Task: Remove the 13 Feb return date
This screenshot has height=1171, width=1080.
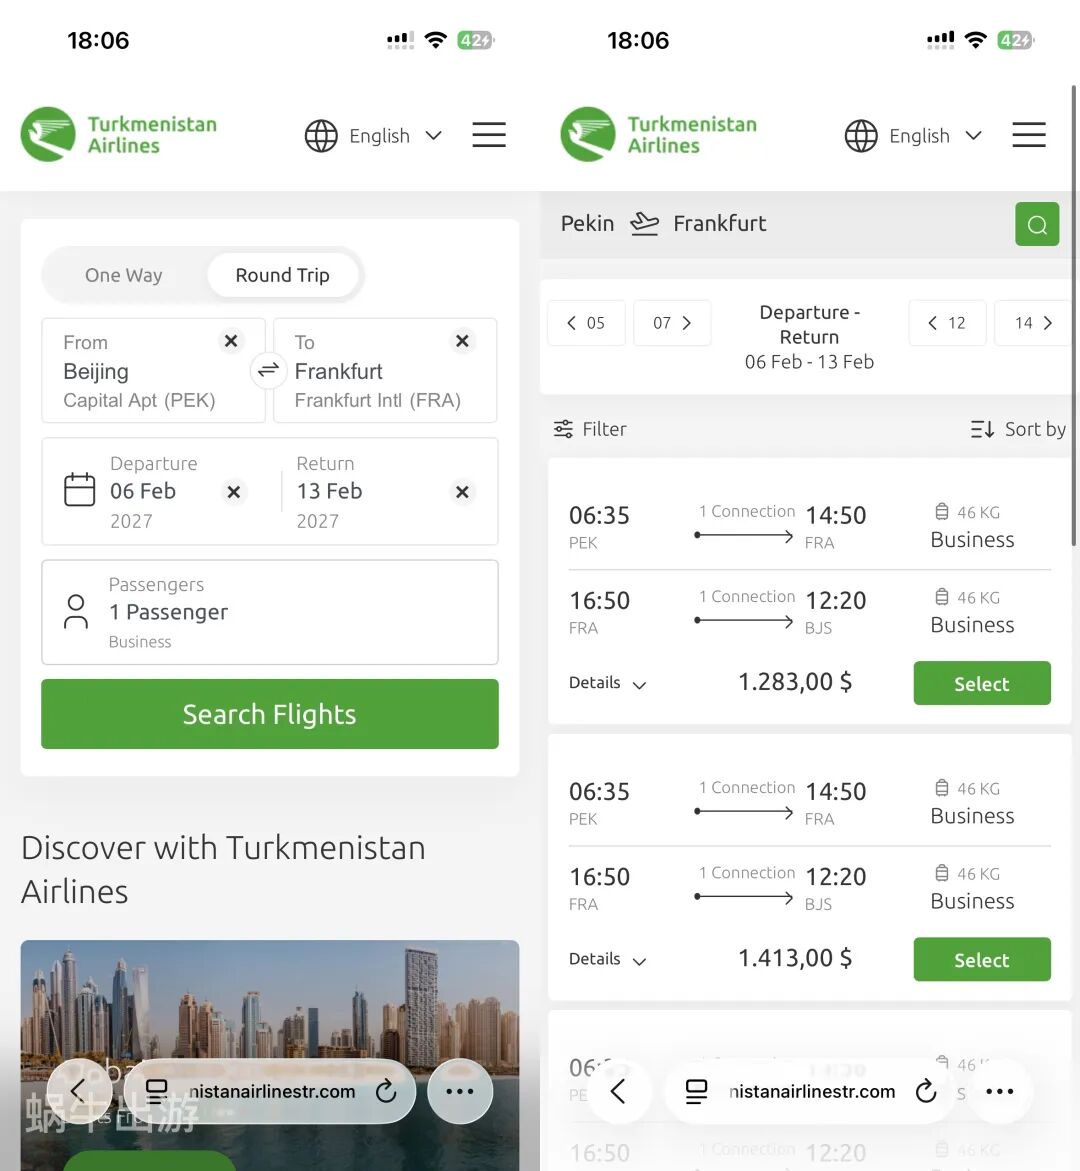Action: (462, 492)
